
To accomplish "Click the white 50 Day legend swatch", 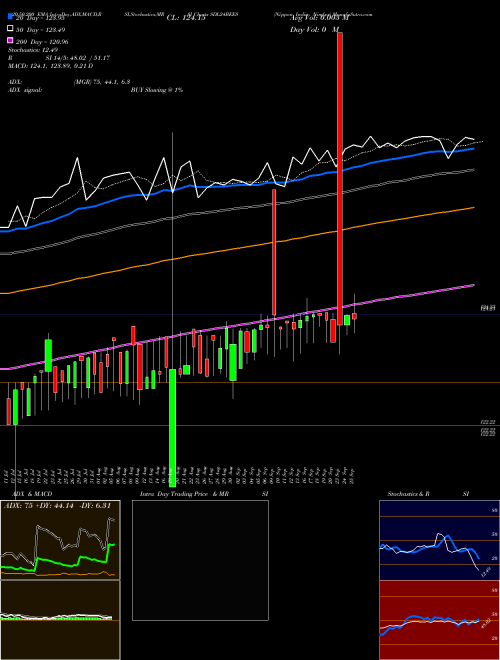I will point(10,29).
